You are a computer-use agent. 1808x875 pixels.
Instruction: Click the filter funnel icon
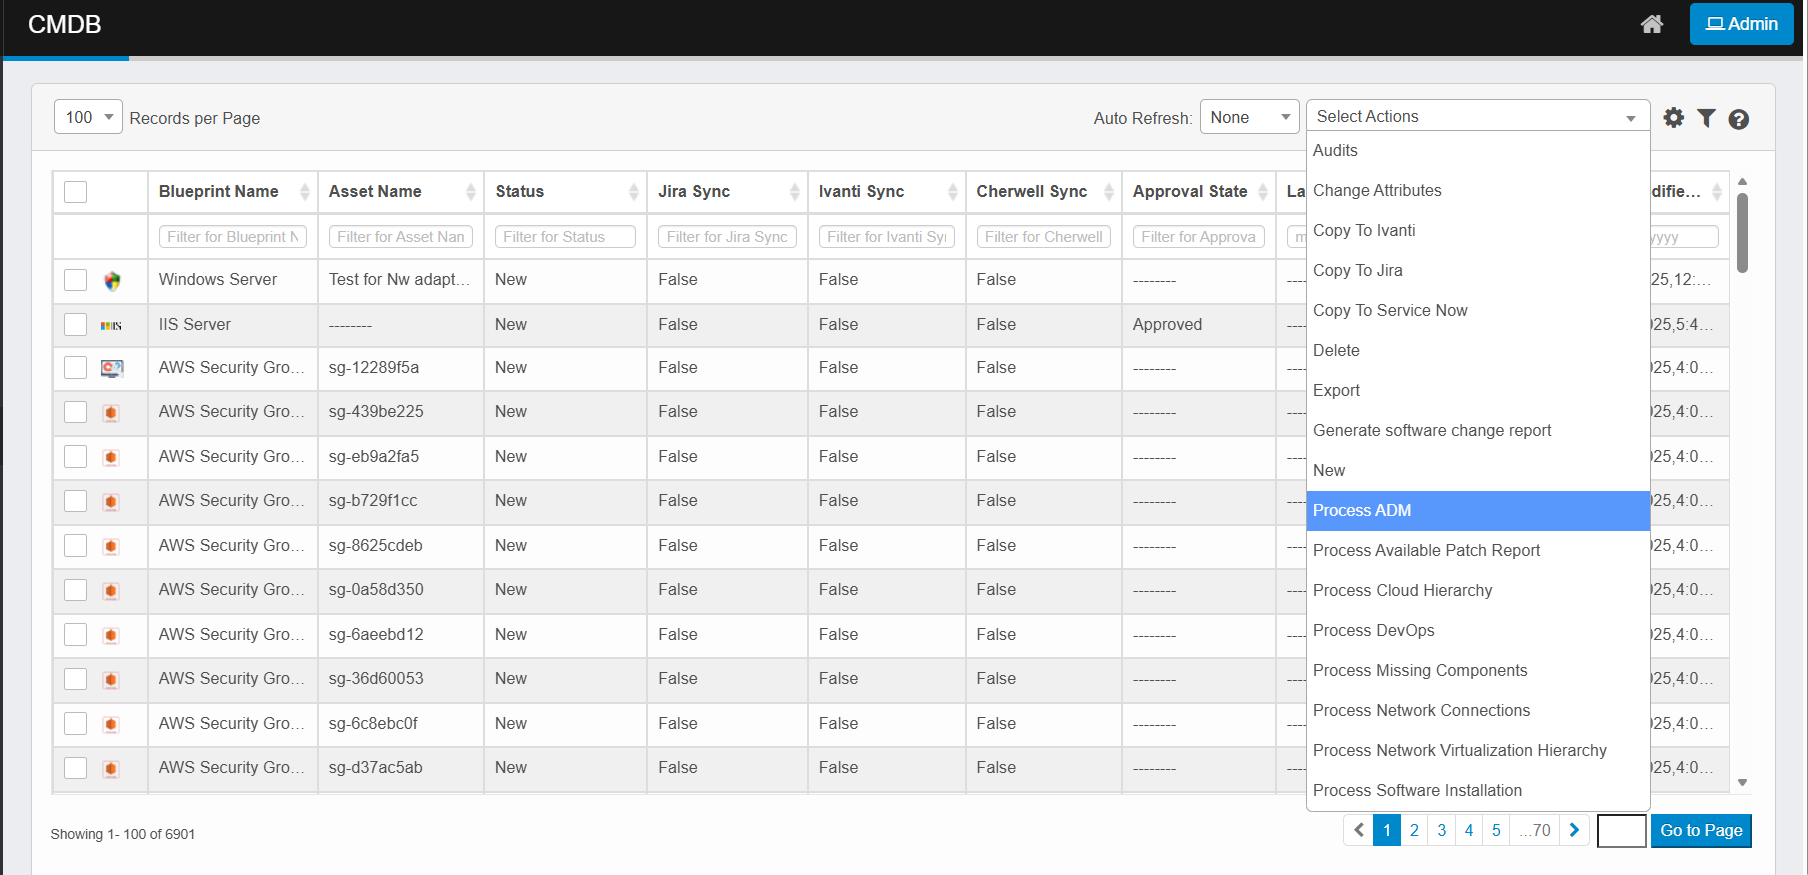[1706, 118]
